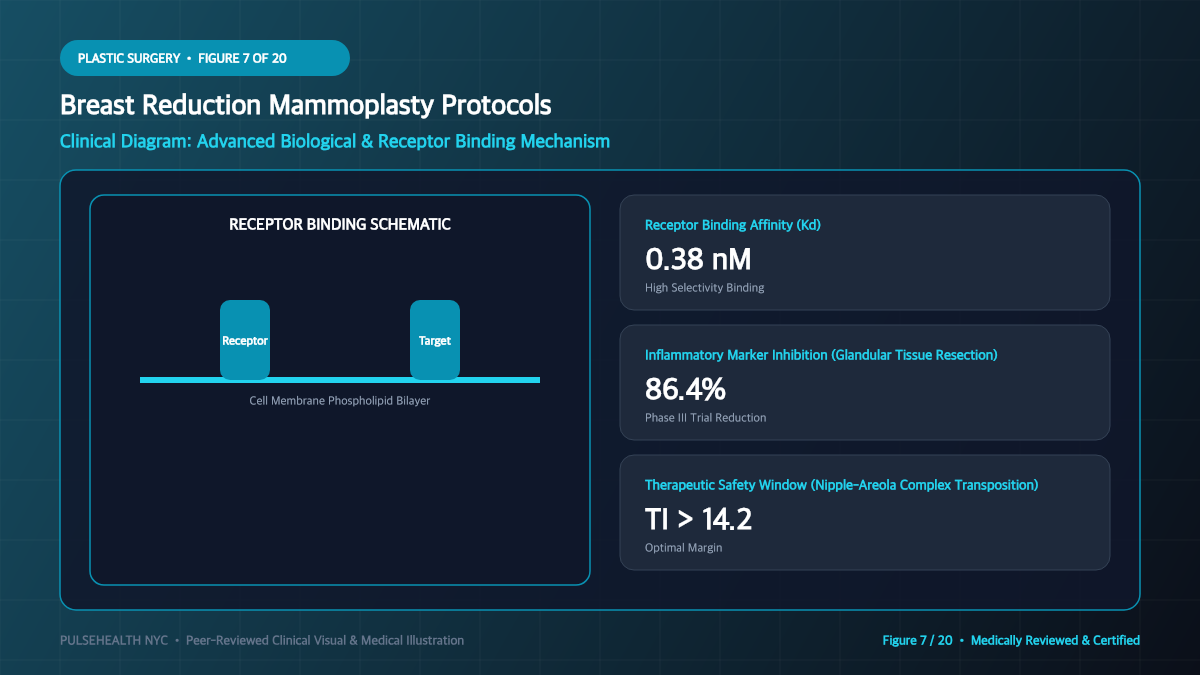This screenshot has height=675, width=1200.
Task: Open the Receptor Binding Affinity (Kd) card
Action: (865, 252)
